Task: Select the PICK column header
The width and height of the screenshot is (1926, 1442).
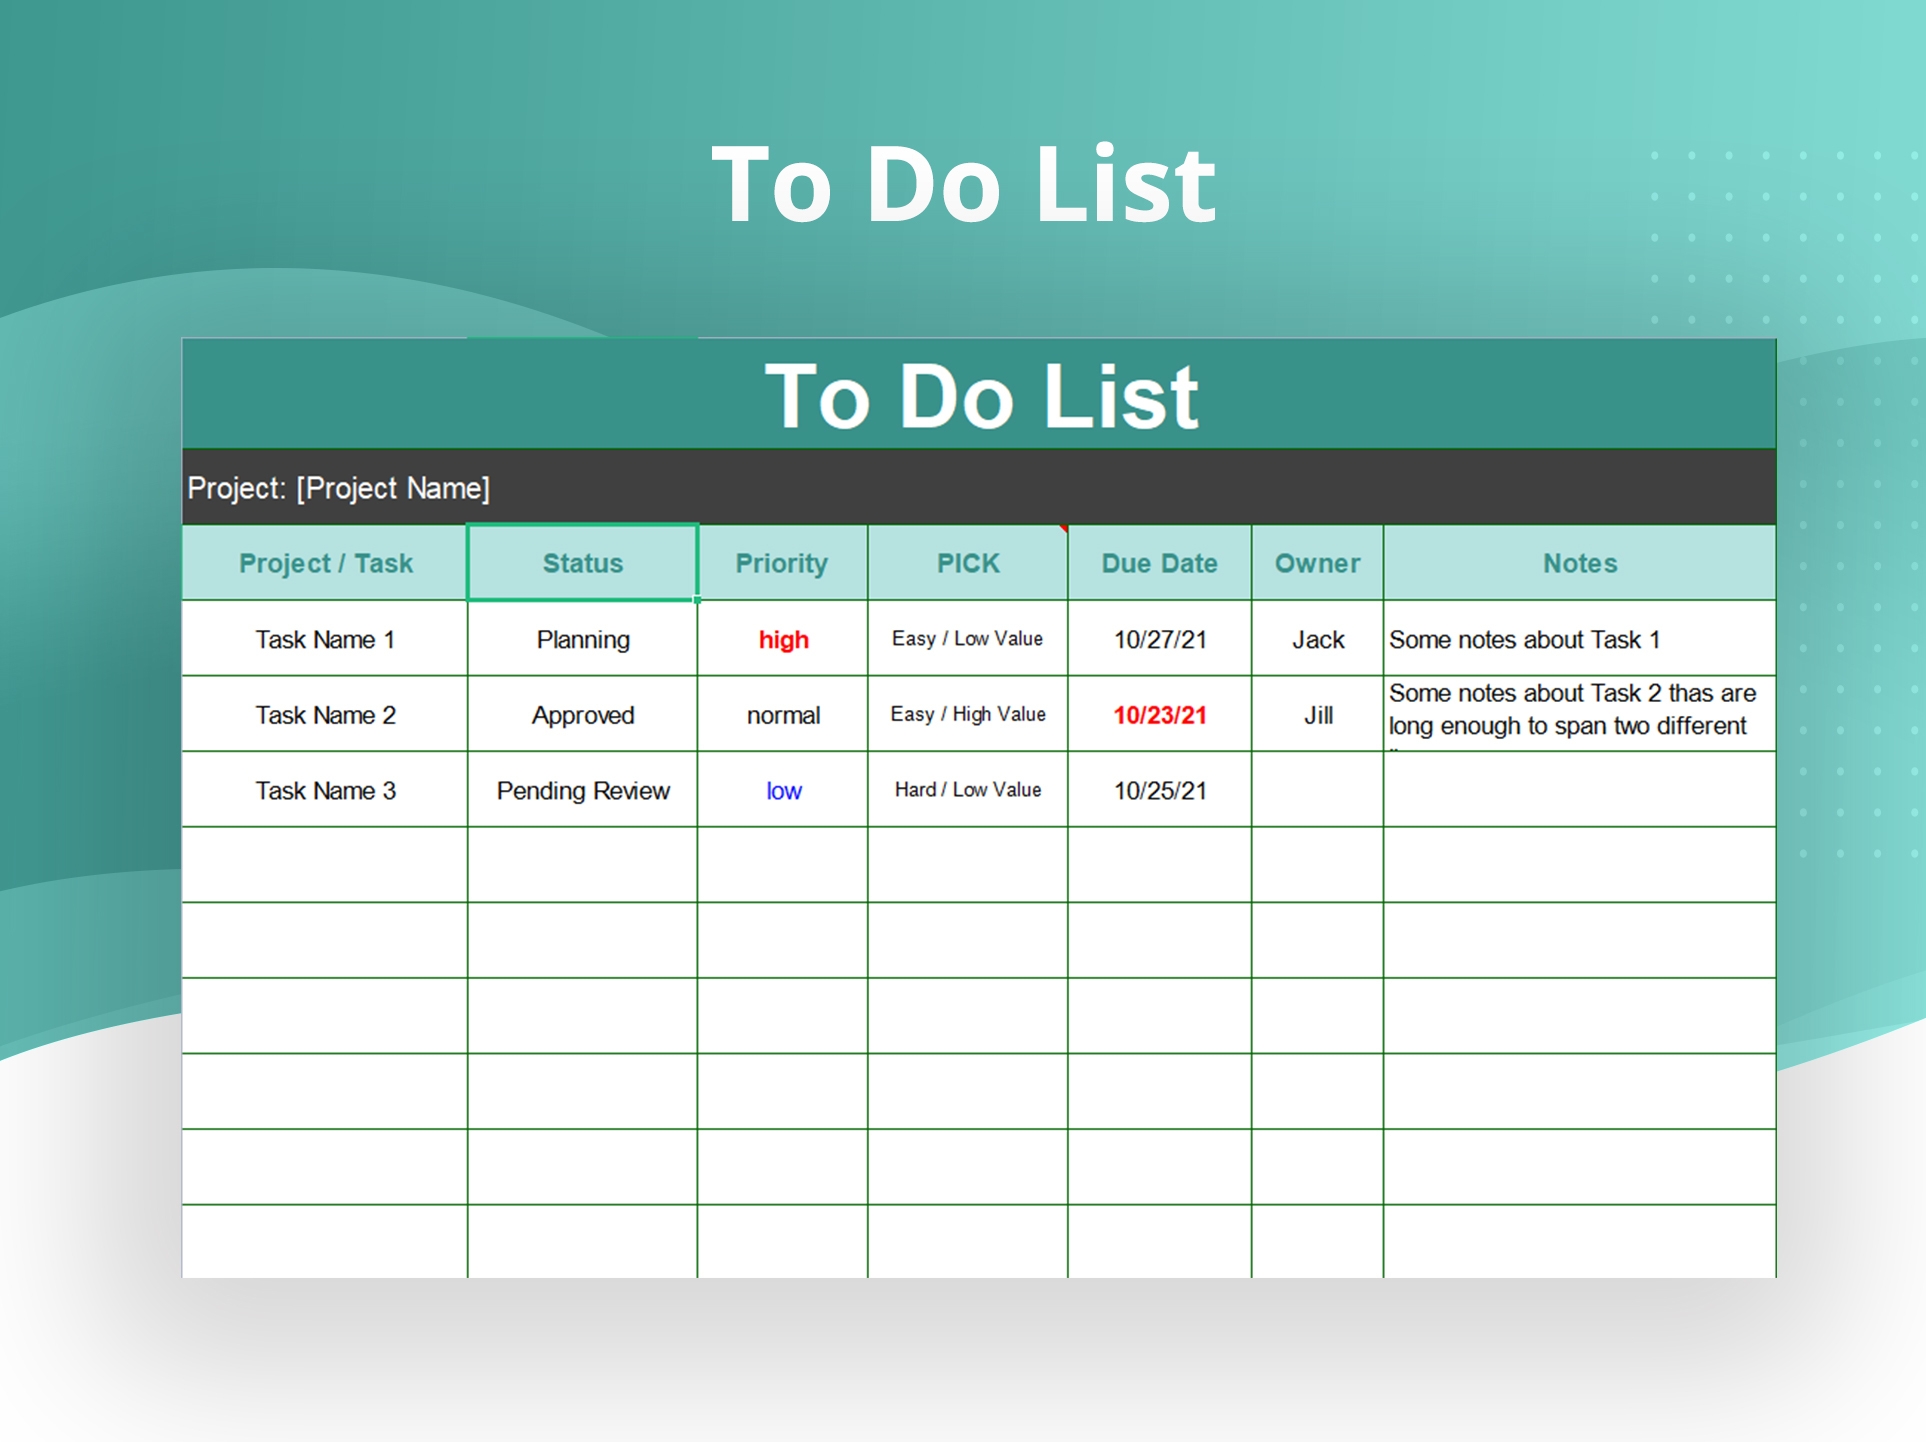Action: 966,562
